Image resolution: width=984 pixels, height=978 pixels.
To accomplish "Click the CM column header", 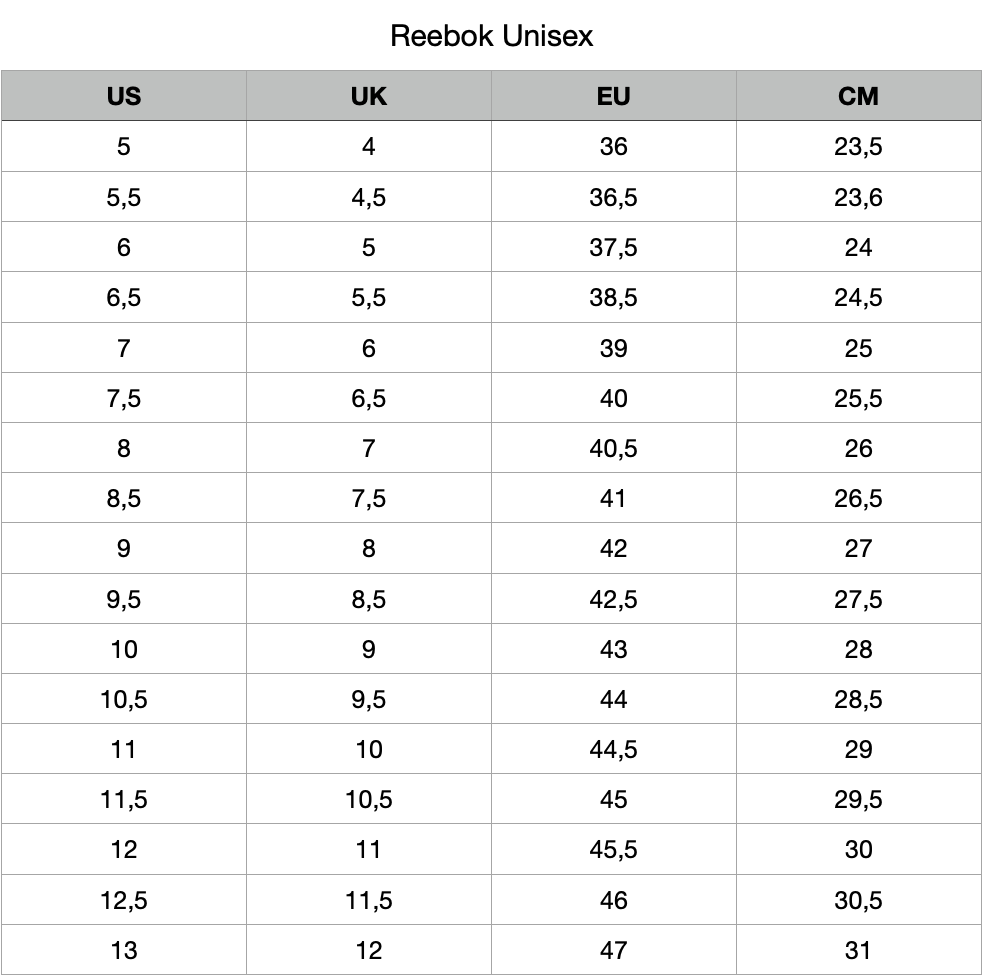I will point(858,96).
